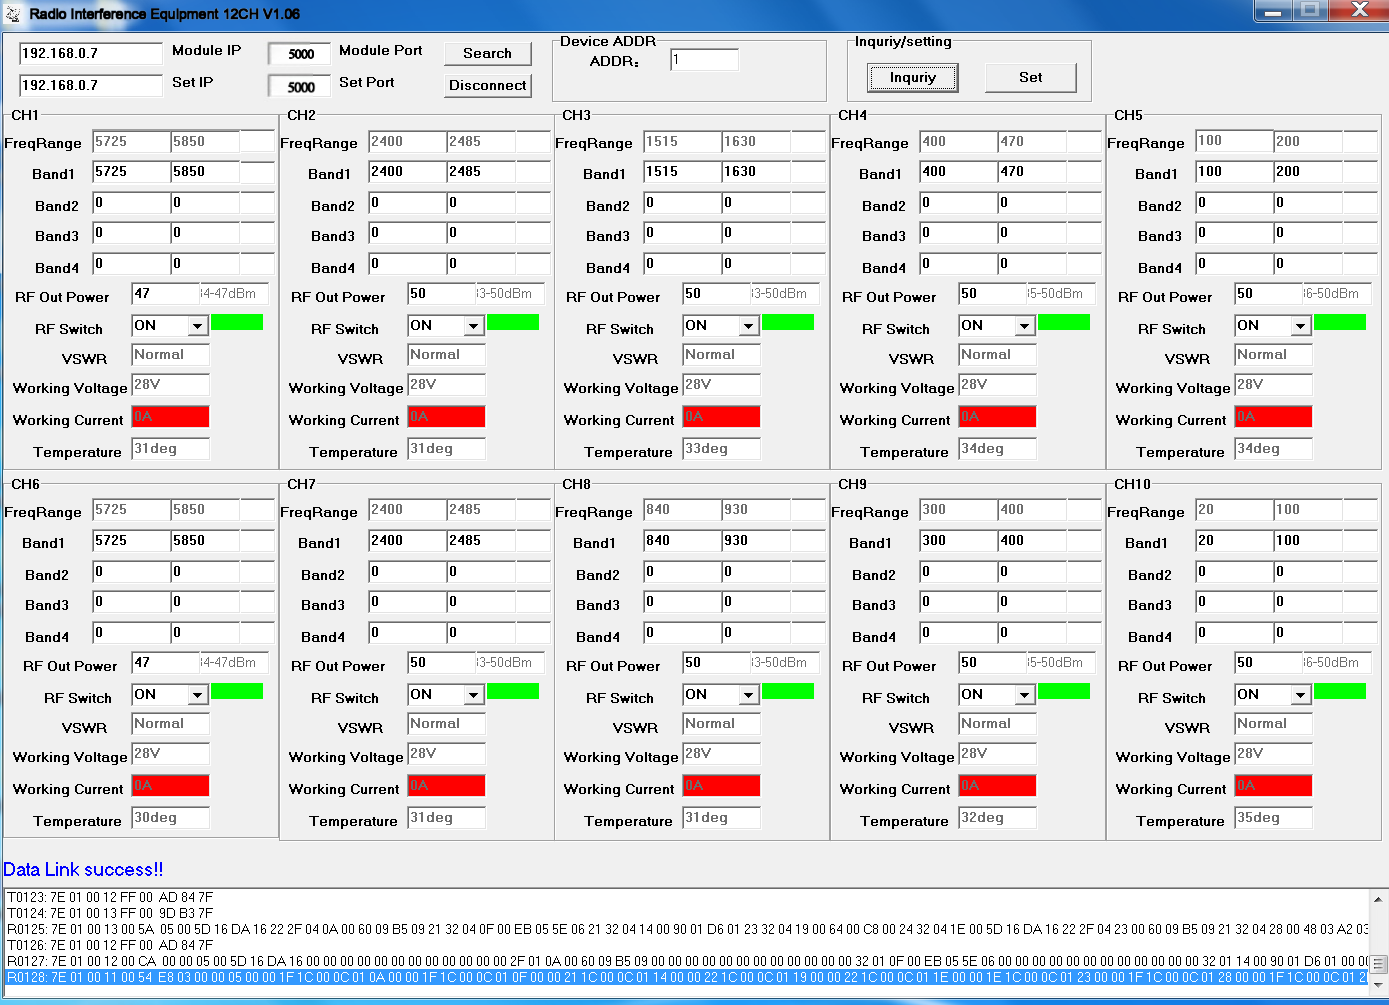Click the Set button
The height and width of the screenshot is (1005, 1389).
(x=1031, y=78)
